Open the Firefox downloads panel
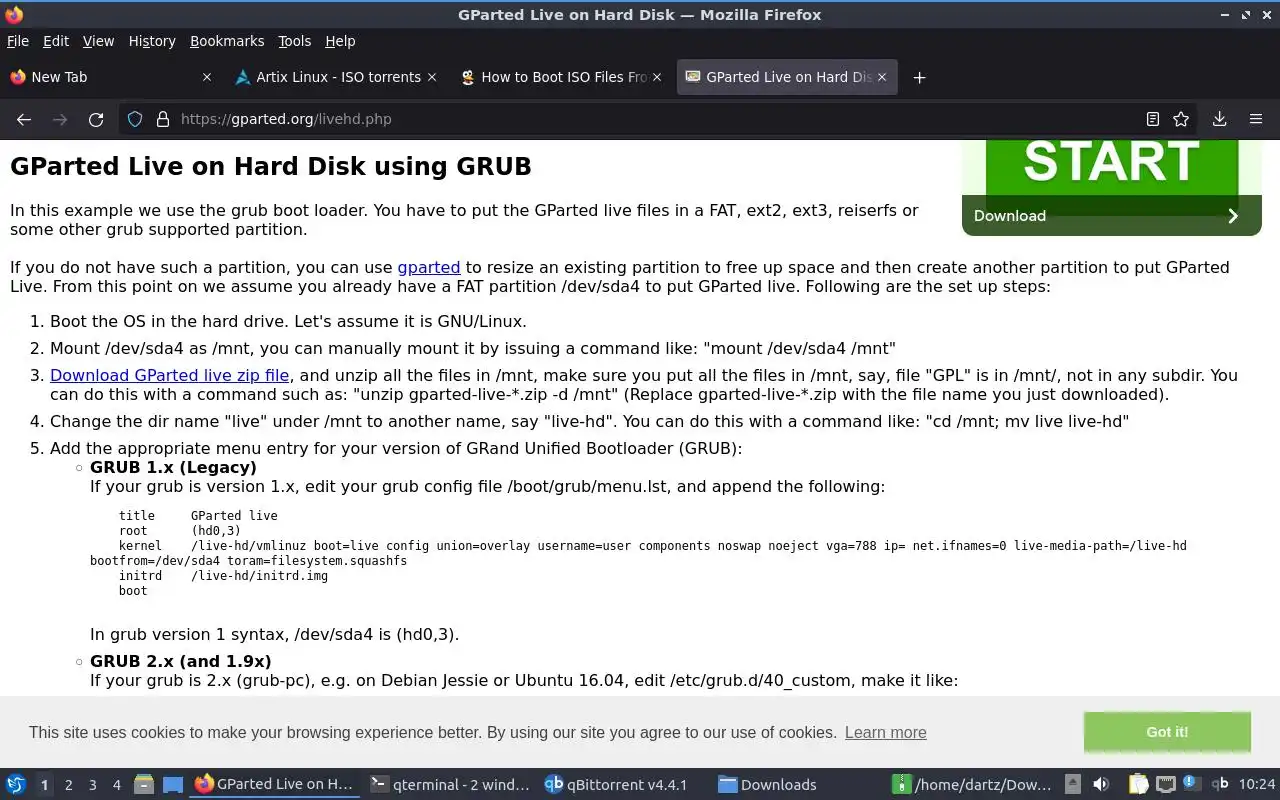 click(1219, 119)
